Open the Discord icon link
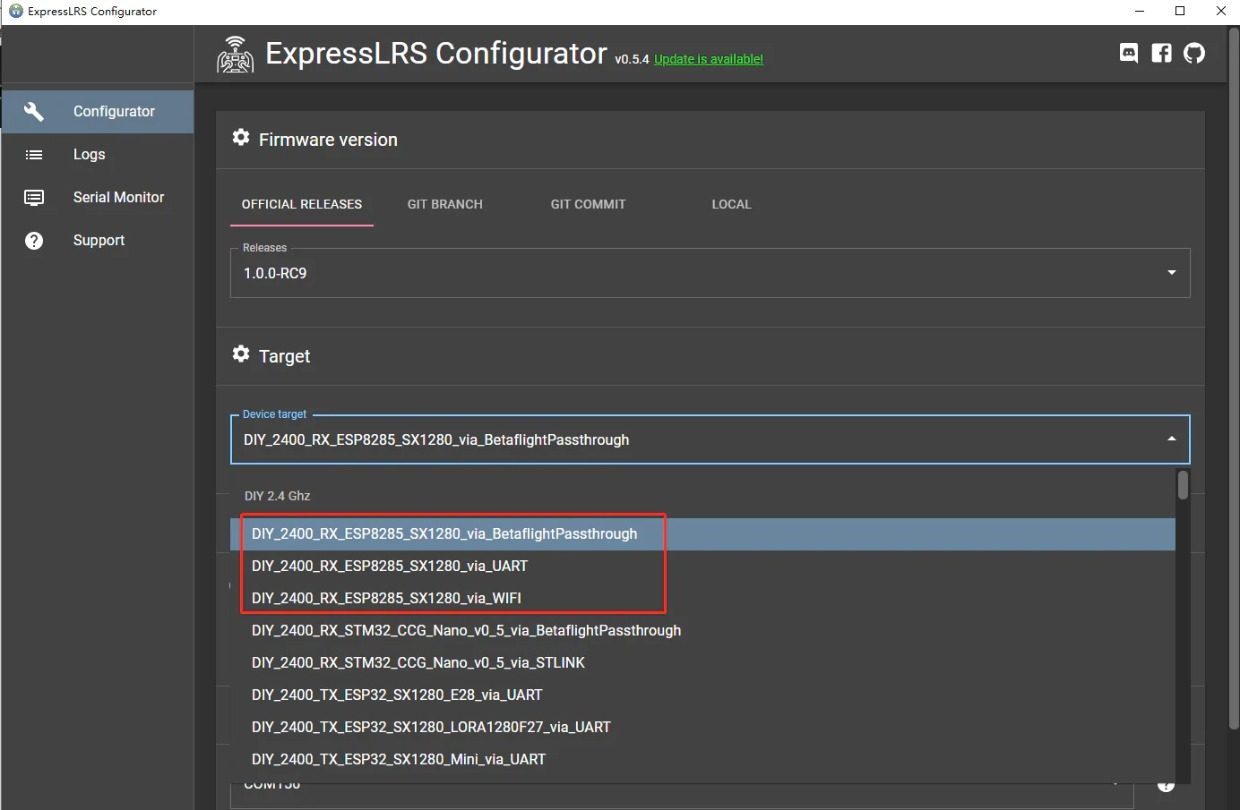 pos(1129,53)
